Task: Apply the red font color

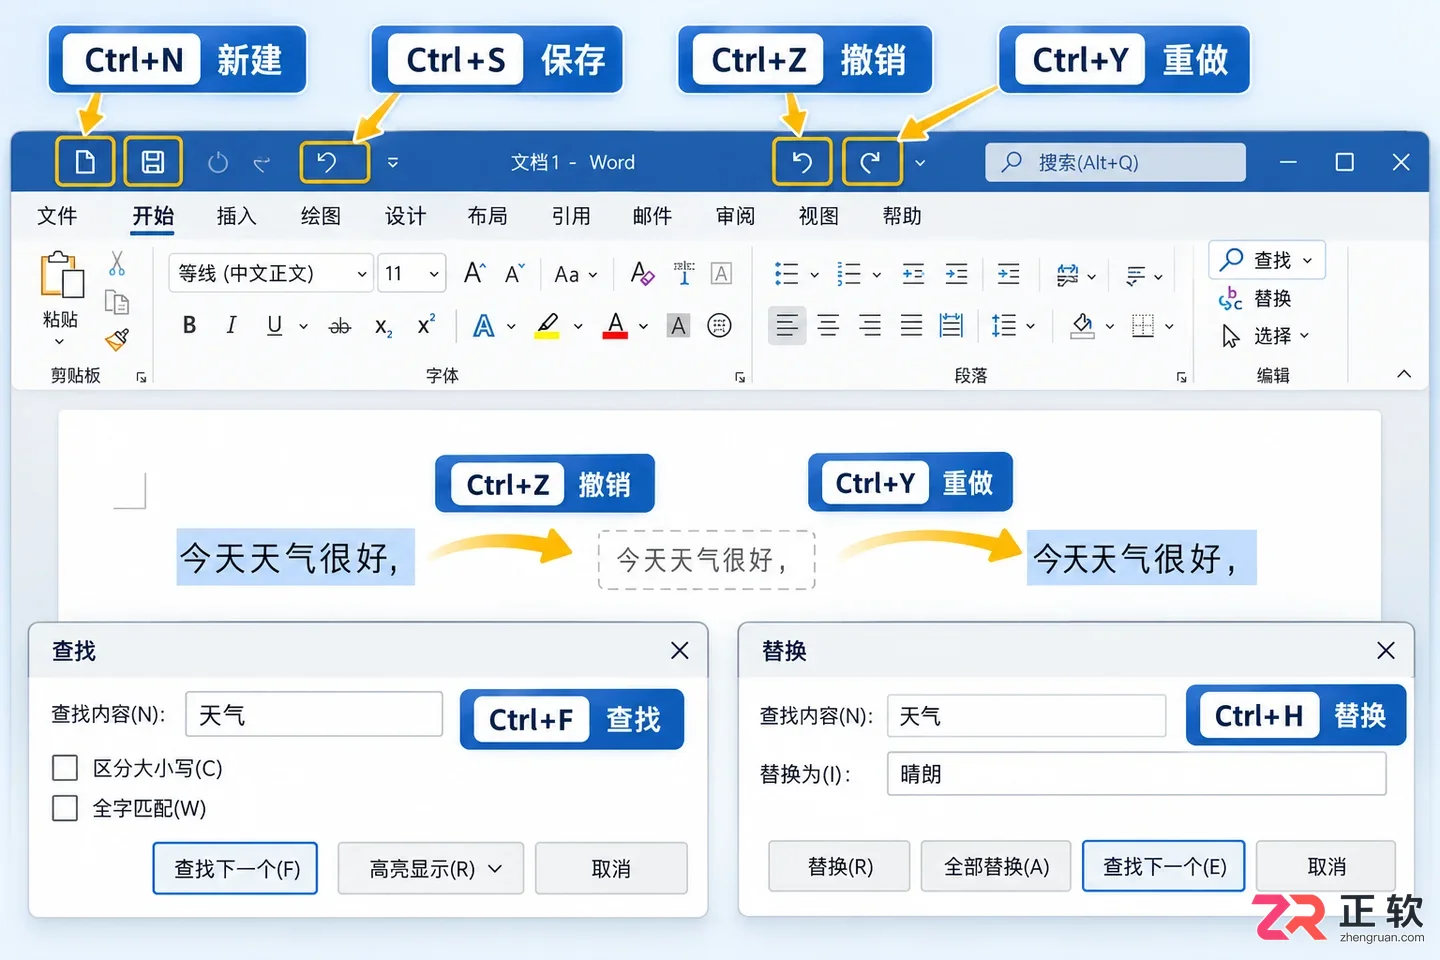Action: coord(615,326)
